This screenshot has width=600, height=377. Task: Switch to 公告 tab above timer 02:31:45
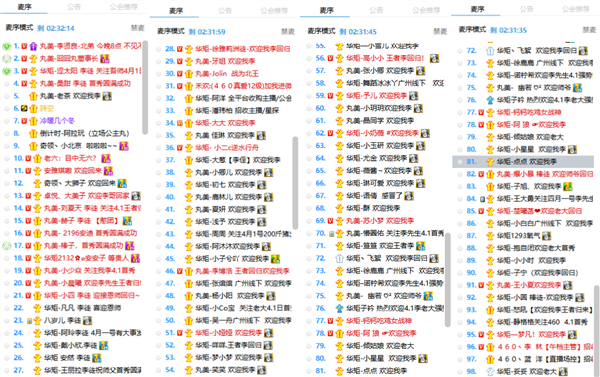[376, 10]
